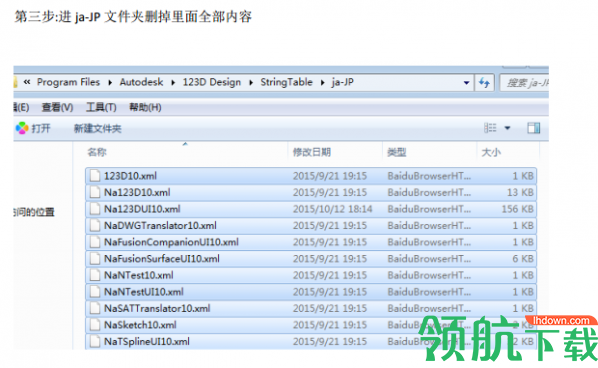Open the view options dropdown arrow
Viewport: 598px width, 368px height.
pos(507,128)
